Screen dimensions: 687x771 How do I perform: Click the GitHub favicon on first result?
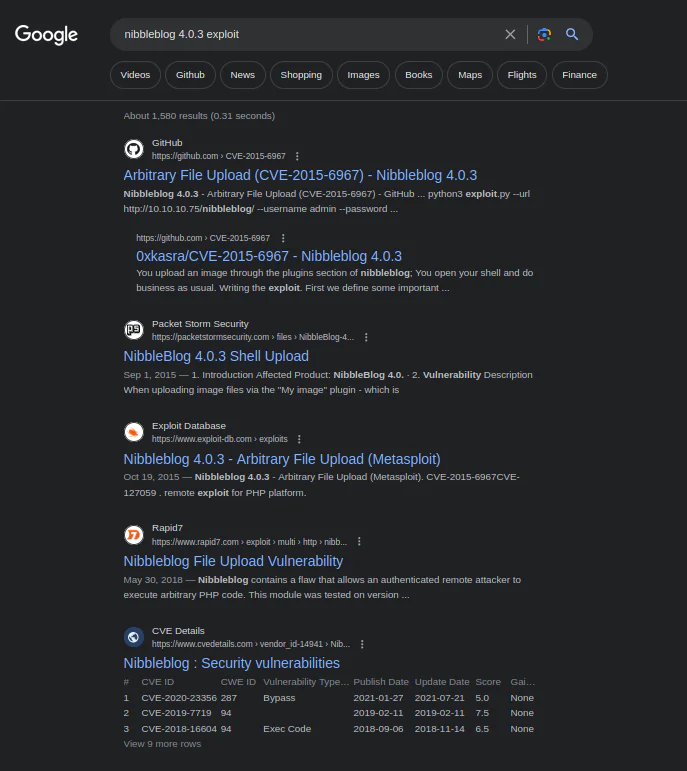[134, 149]
